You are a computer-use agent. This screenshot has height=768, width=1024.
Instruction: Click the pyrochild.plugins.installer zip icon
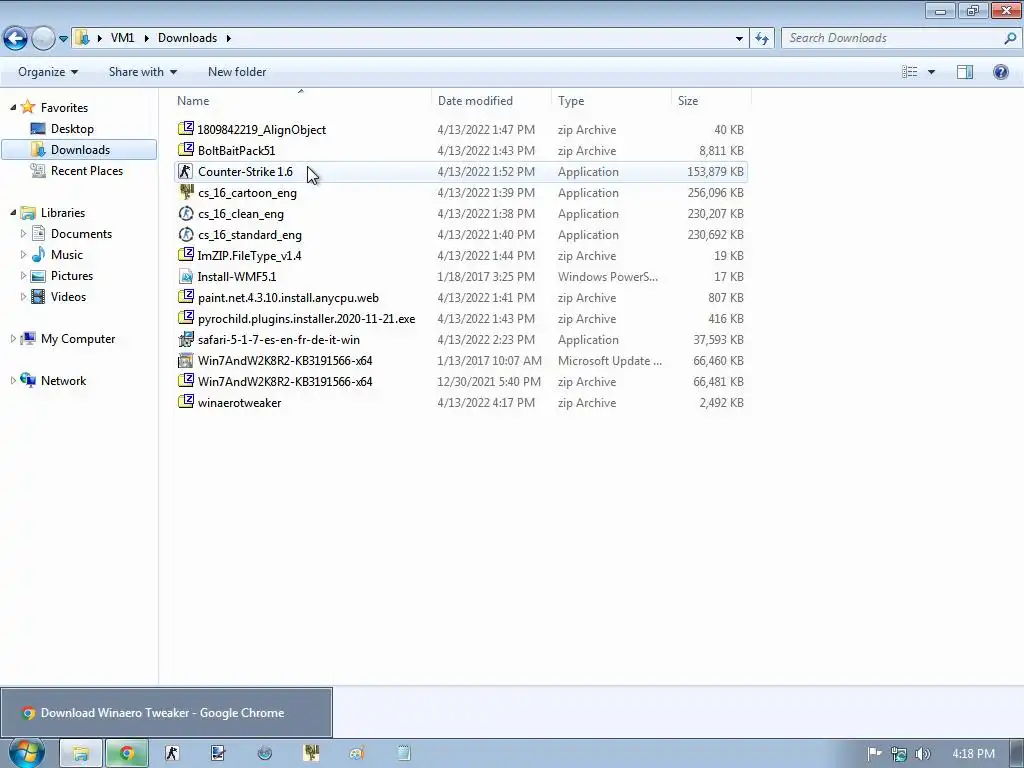pos(186,318)
